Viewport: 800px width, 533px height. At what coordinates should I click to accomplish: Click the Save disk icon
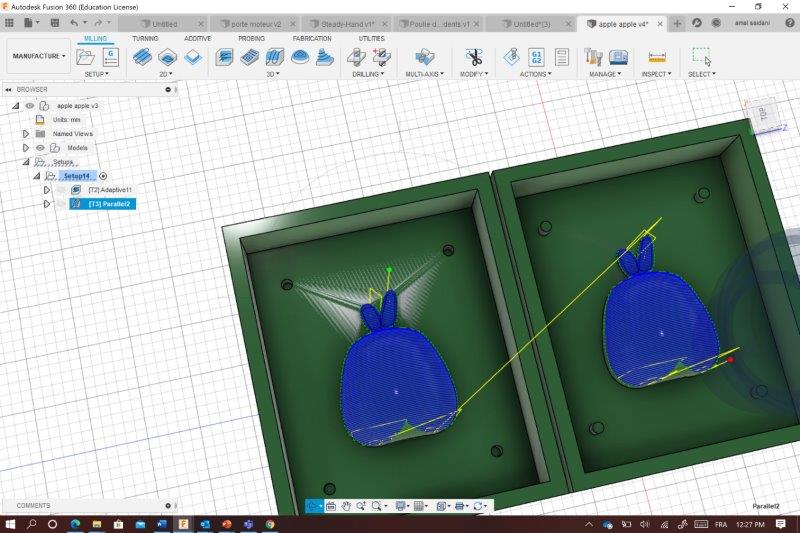coord(55,23)
